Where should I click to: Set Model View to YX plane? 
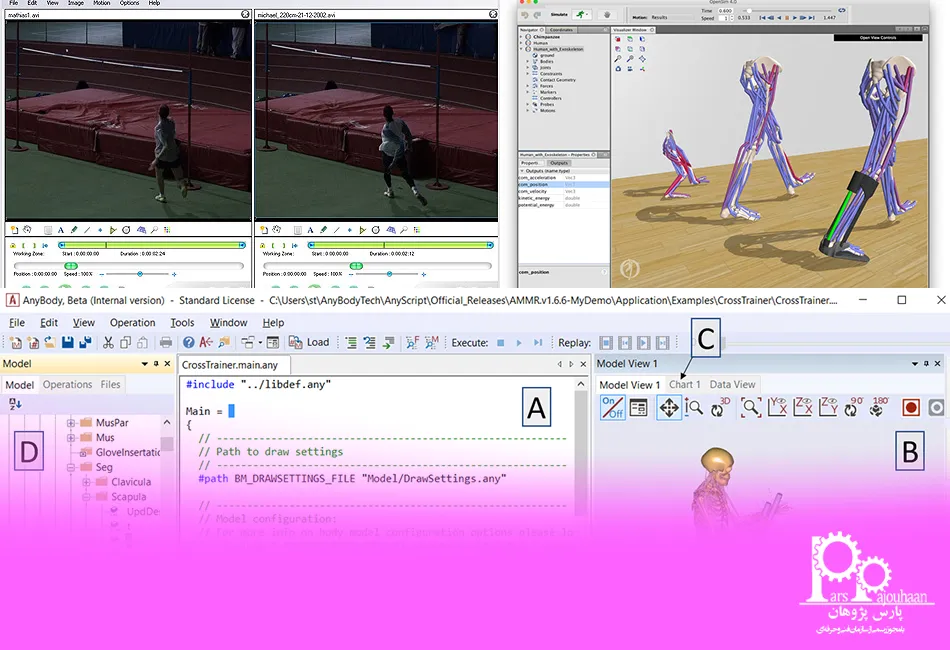click(777, 408)
